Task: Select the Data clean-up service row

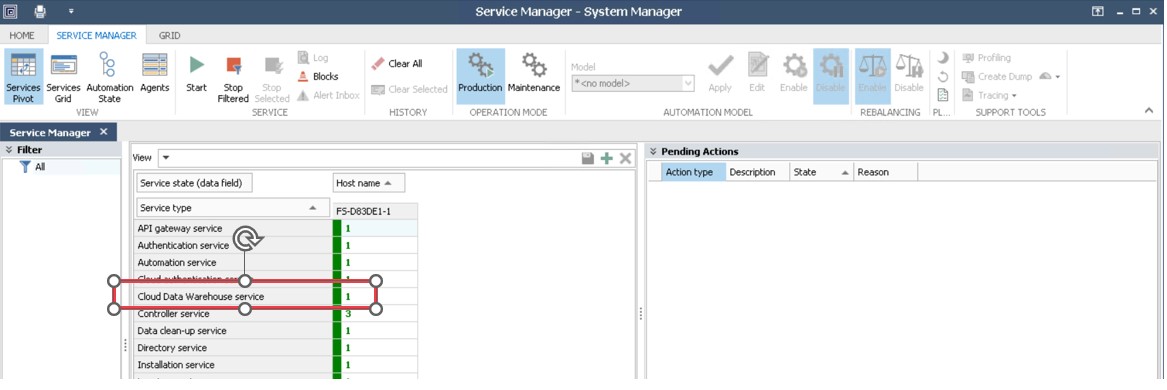Action: click(x=232, y=330)
